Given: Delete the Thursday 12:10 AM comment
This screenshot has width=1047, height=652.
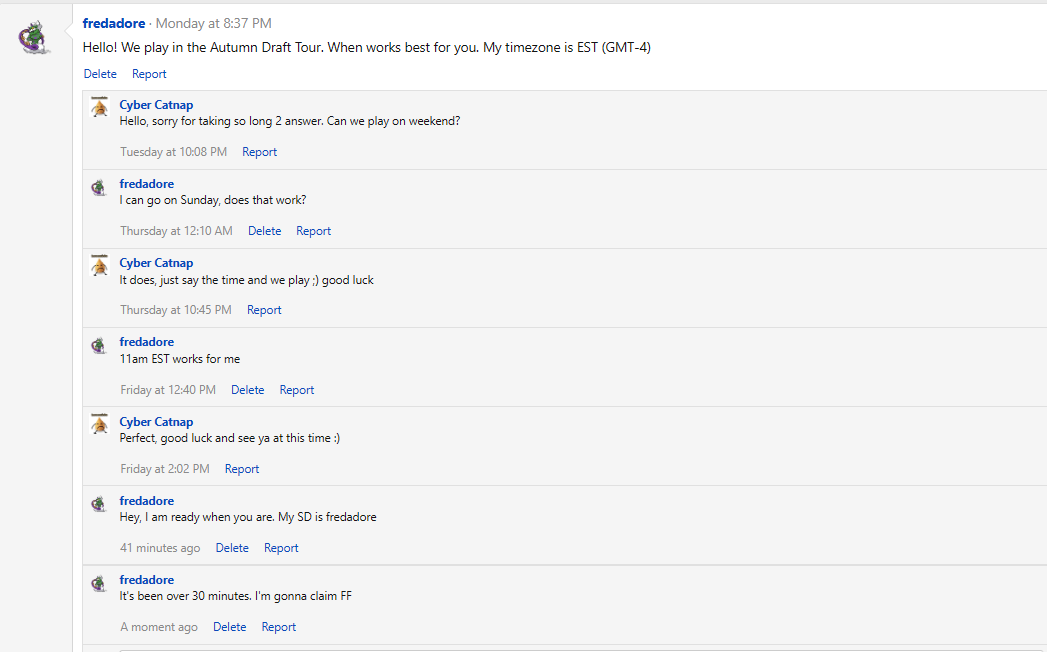Looking at the screenshot, I should [264, 231].
